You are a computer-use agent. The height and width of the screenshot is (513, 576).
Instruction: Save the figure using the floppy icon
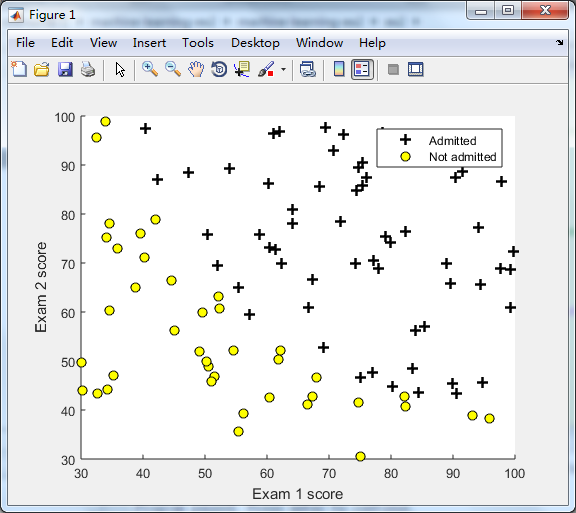point(65,69)
